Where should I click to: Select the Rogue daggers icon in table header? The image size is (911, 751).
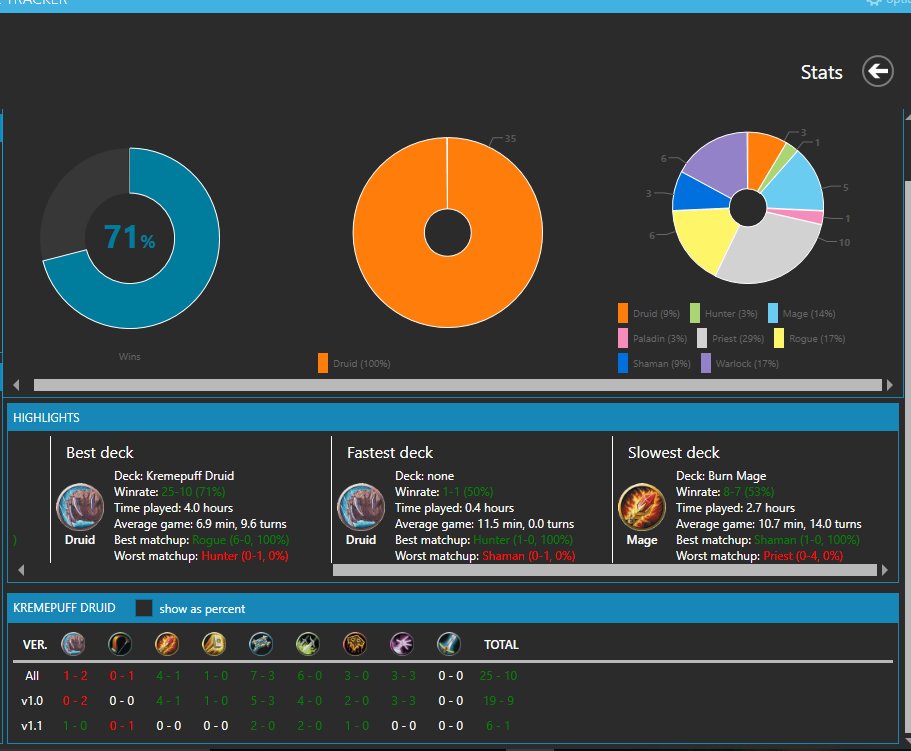pyautogui.click(x=308, y=644)
